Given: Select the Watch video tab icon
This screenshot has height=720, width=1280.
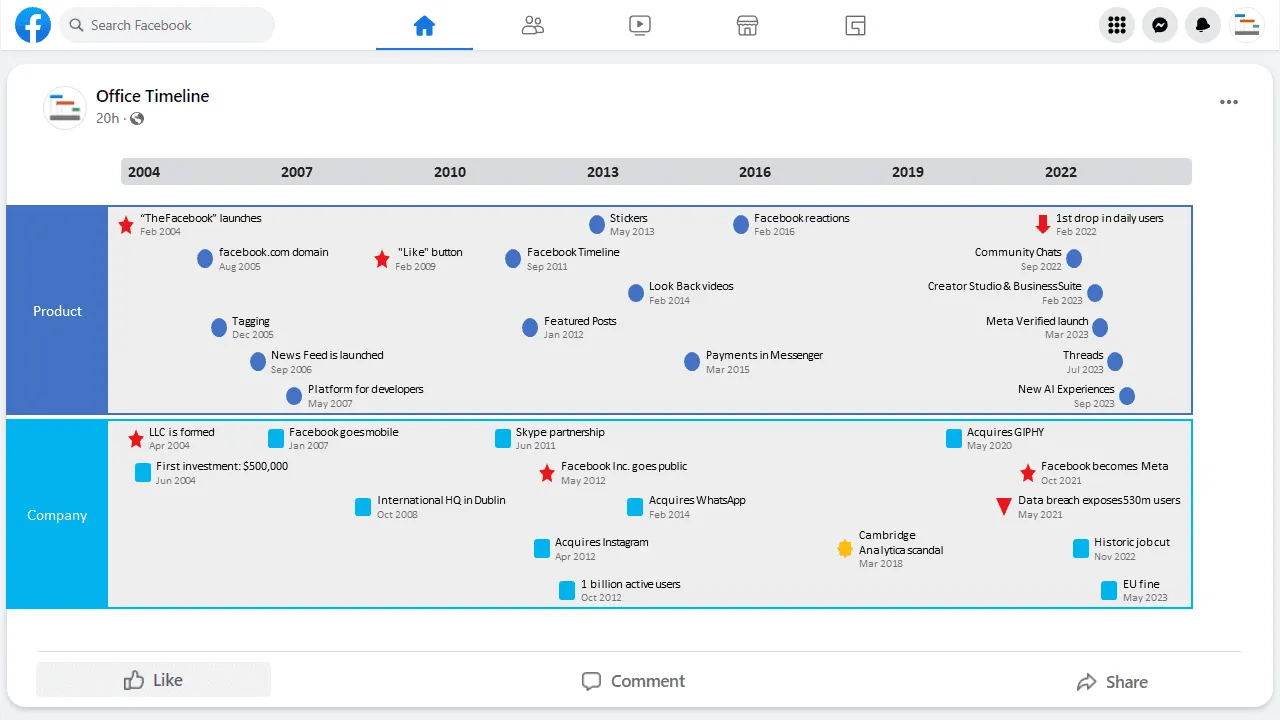Looking at the screenshot, I should (639, 25).
